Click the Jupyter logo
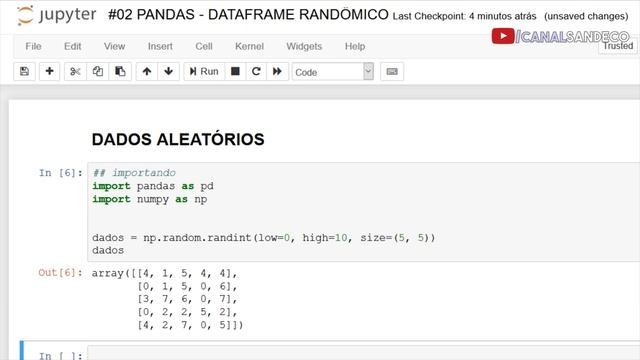Viewport: 640px width, 360px height. (x=57, y=16)
